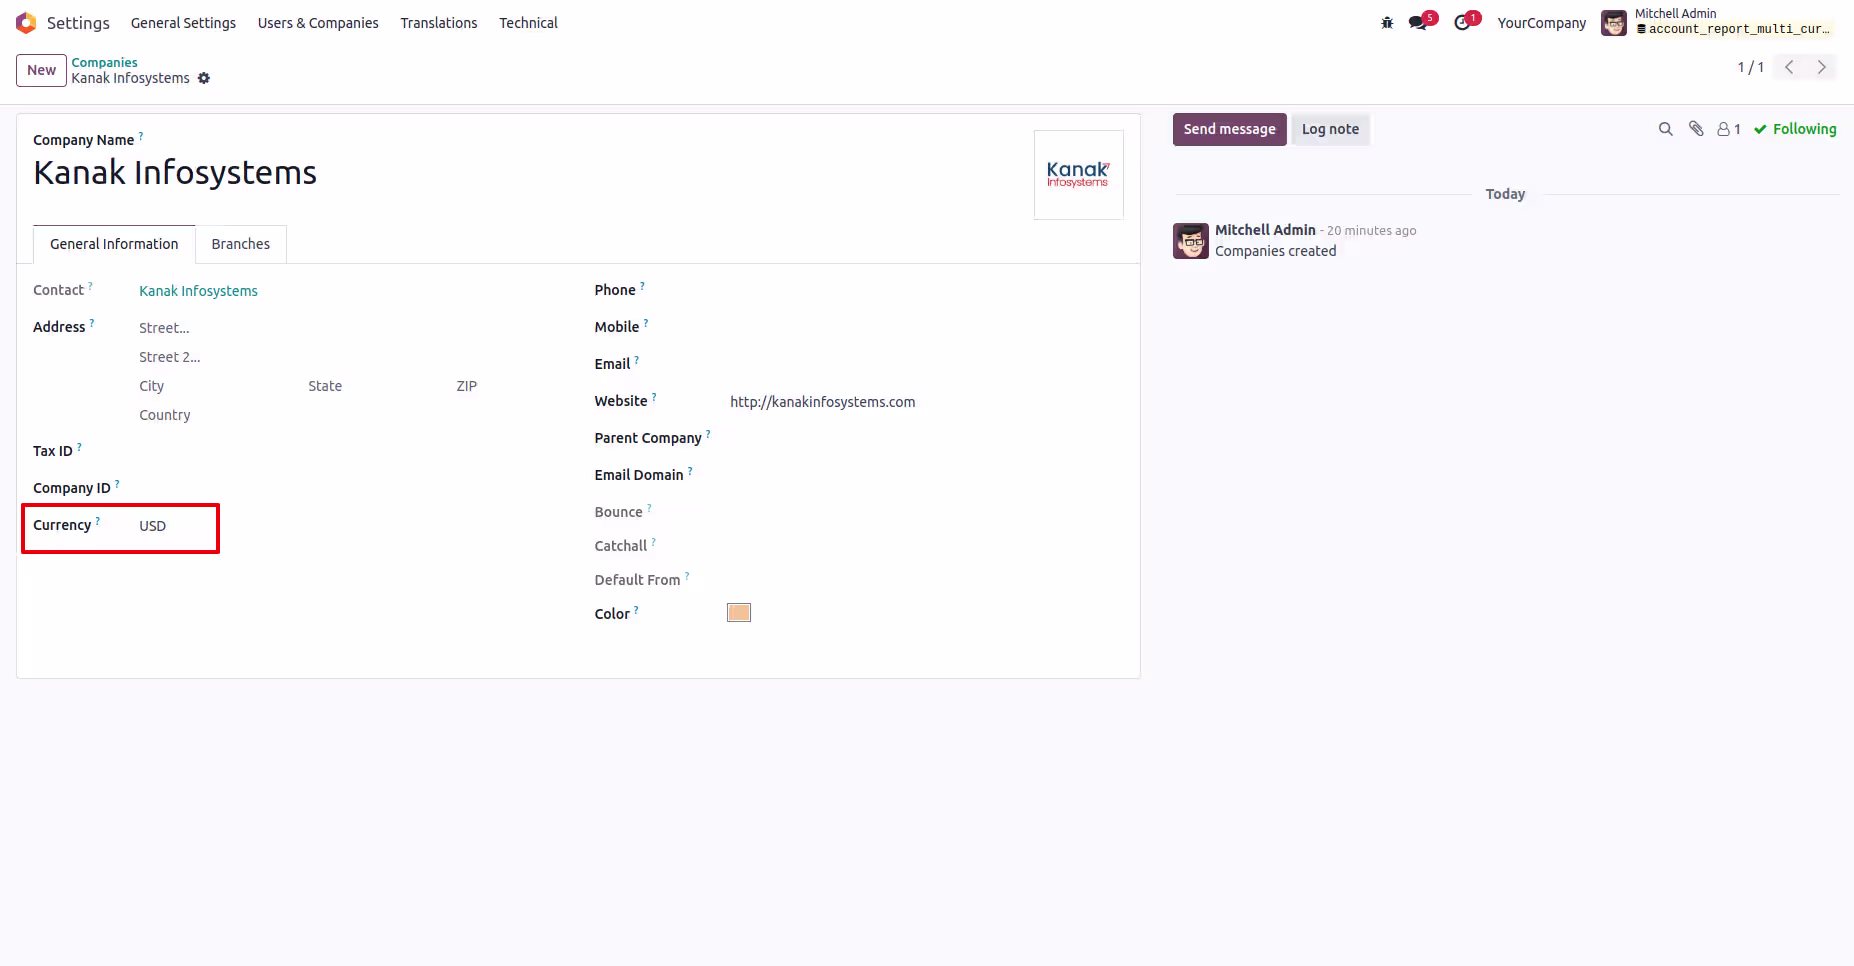The height and width of the screenshot is (966, 1854).
Task: Click Mitchell Admin name in chatter
Action: [x=1265, y=230]
